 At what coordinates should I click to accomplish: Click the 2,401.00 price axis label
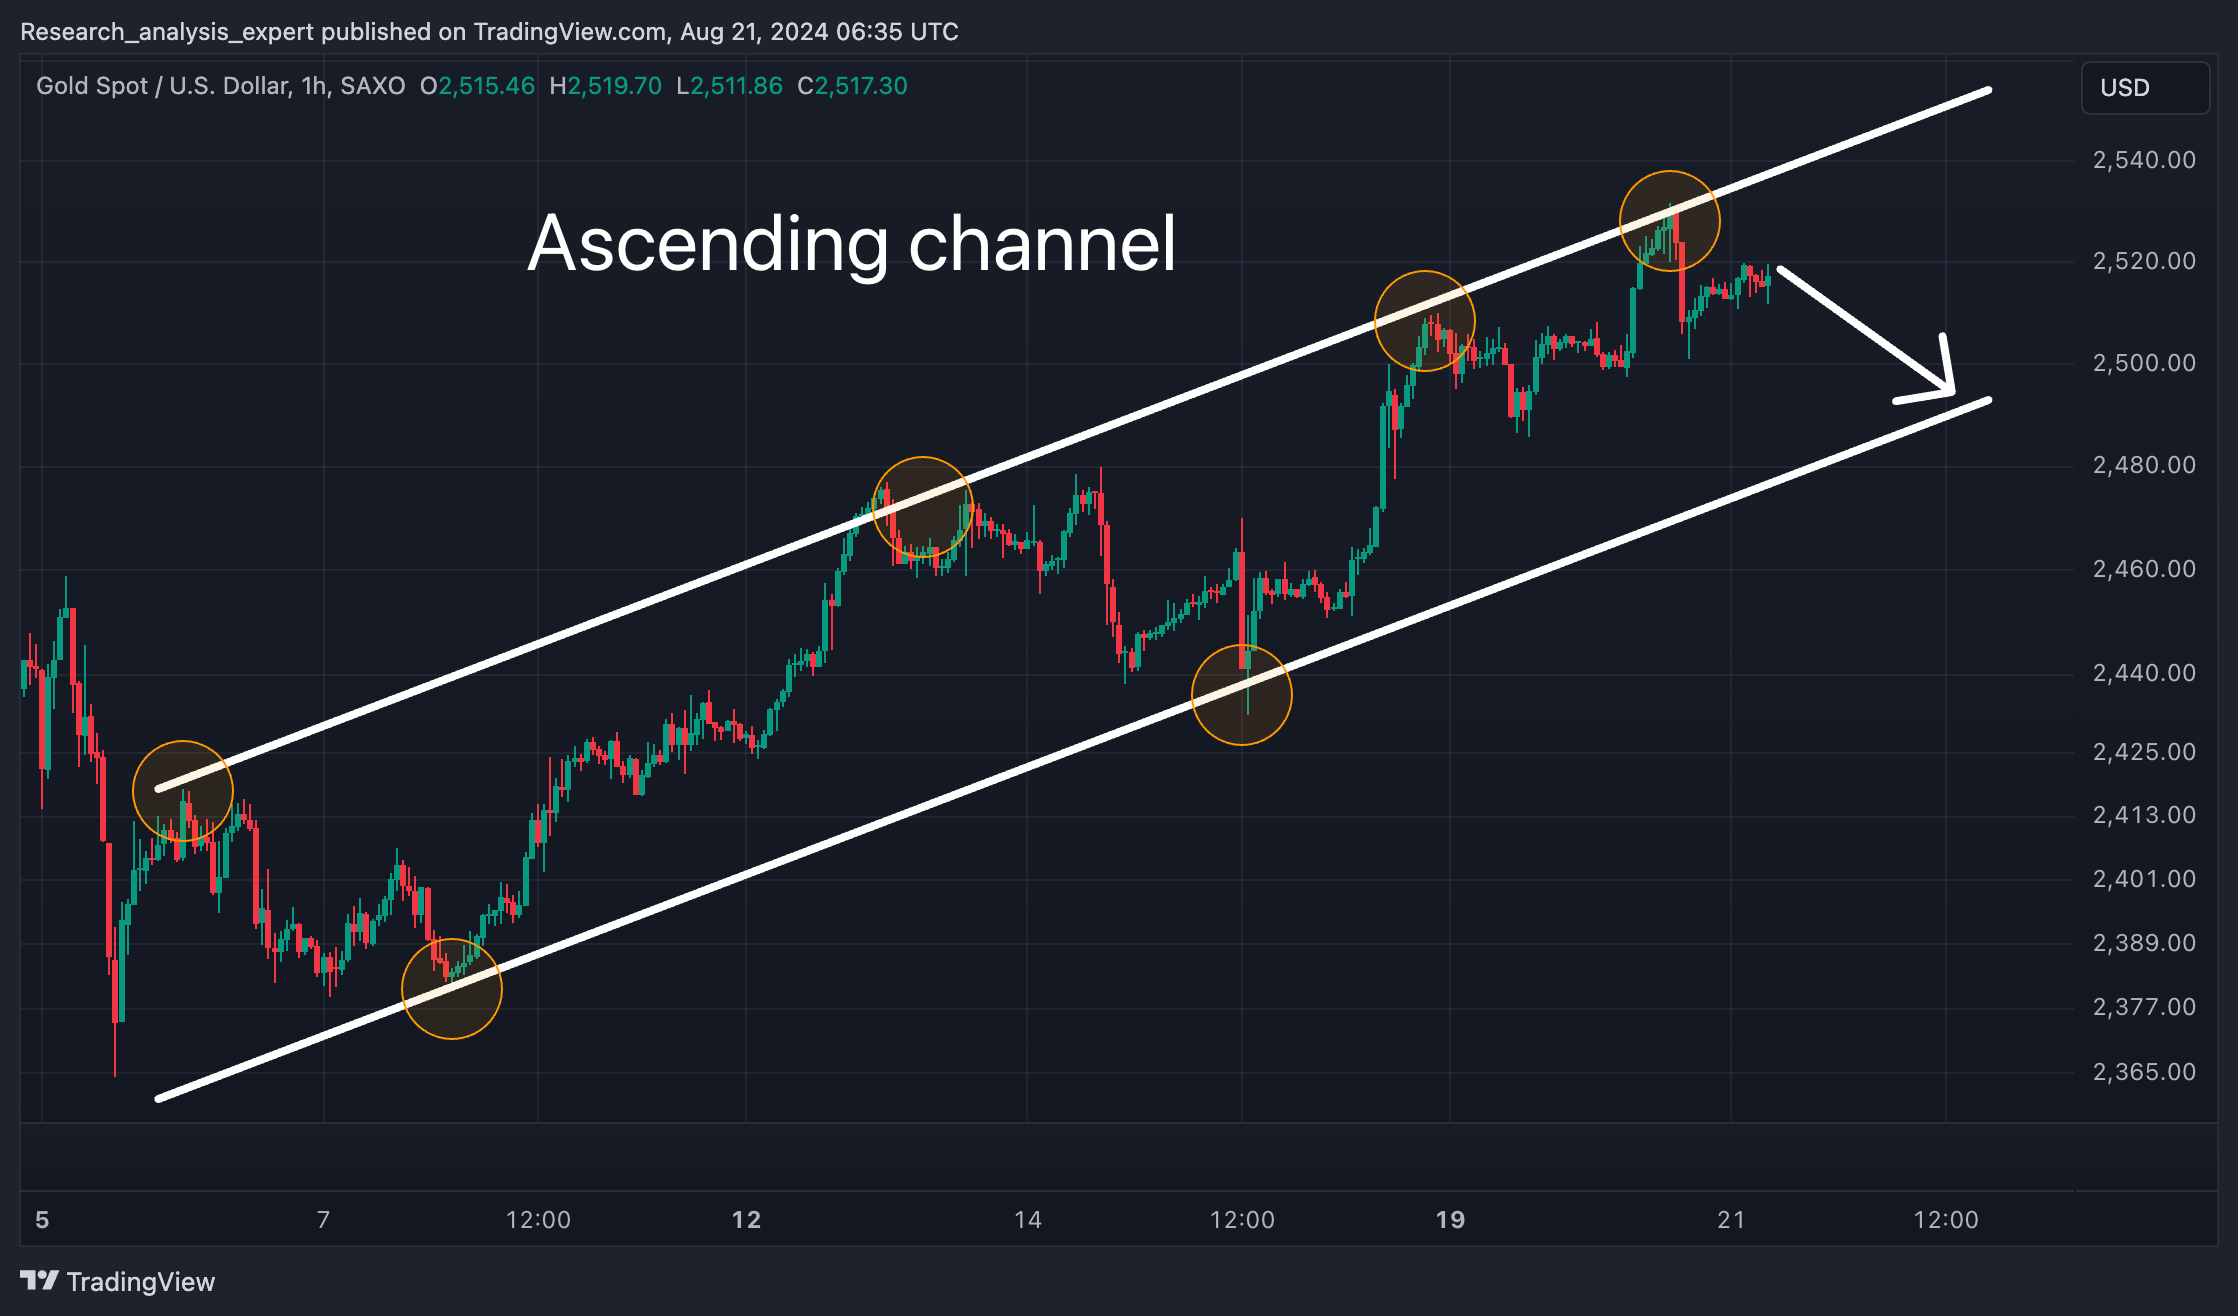(2144, 879)
